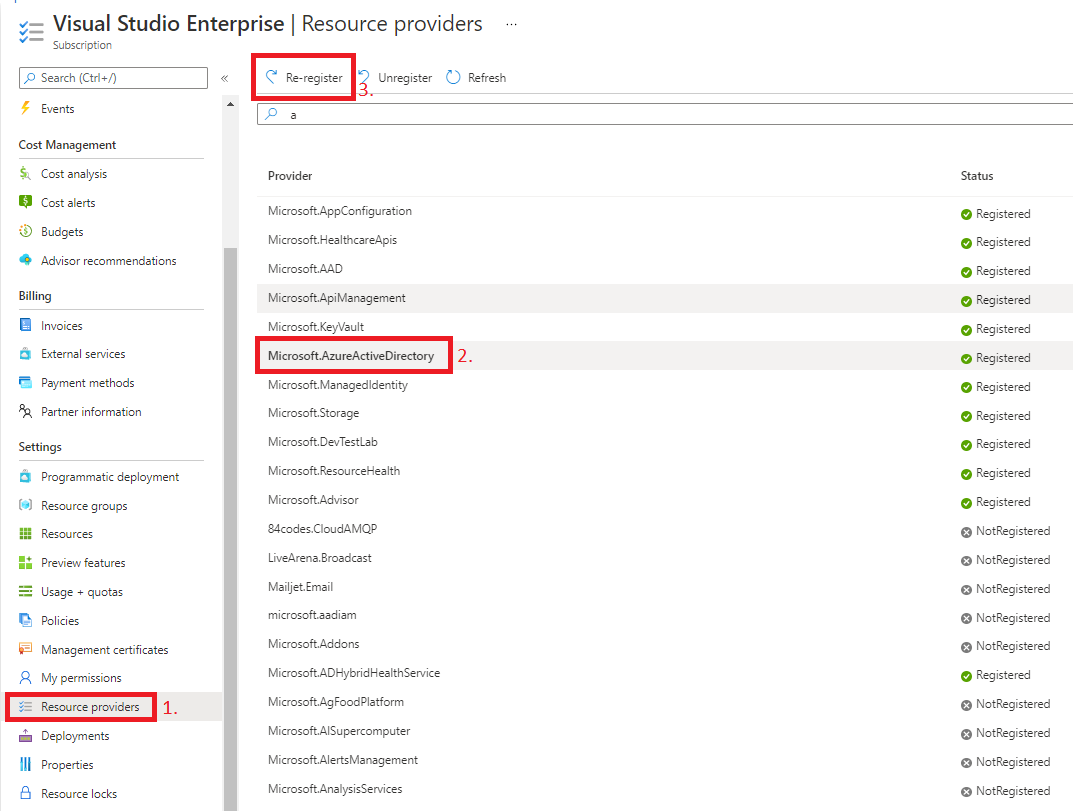The width and height of the screenshot is (1073, 811).
Task: Select Microsoft.Addons provider row
Action: point(665,644)
